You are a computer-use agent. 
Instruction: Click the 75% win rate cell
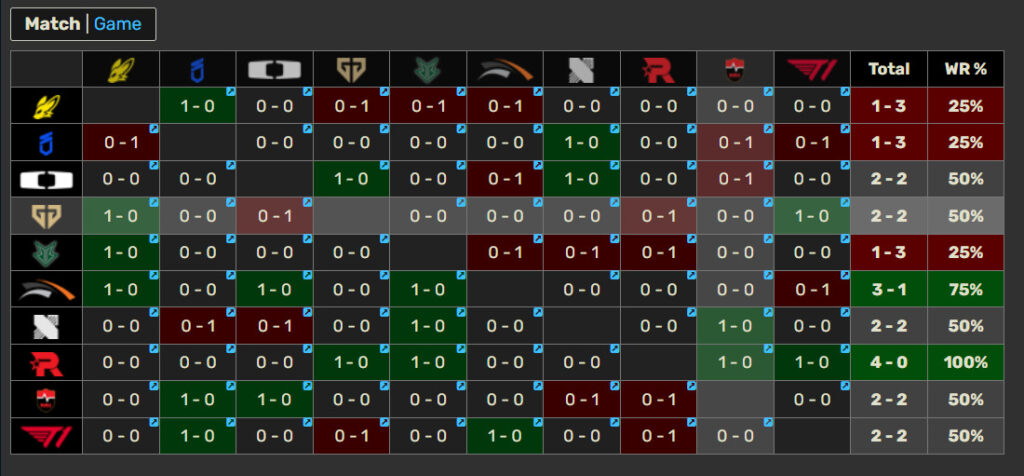tap(965, 289)
